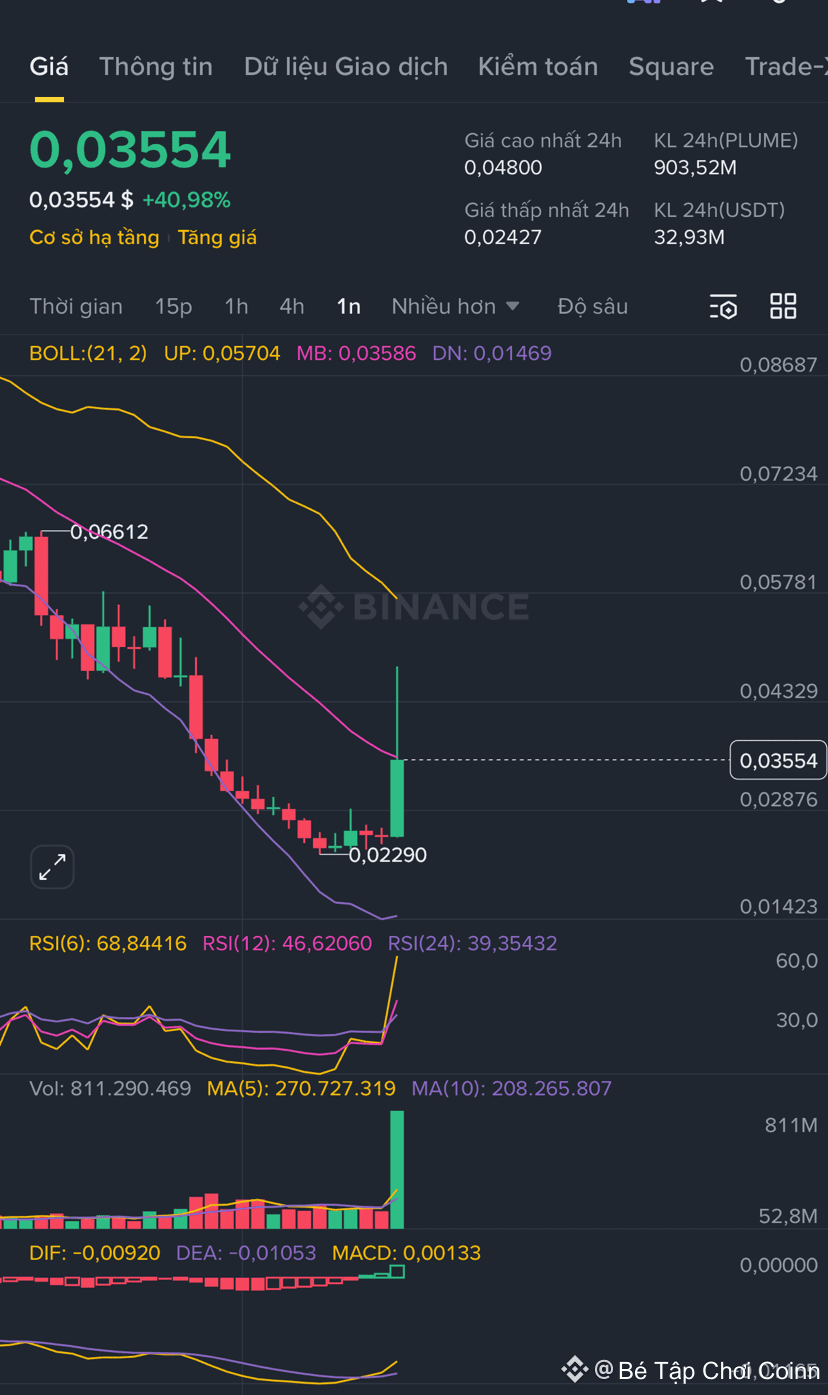Open the Square tab
The image size is (828, 1395).
coord(671,67)
